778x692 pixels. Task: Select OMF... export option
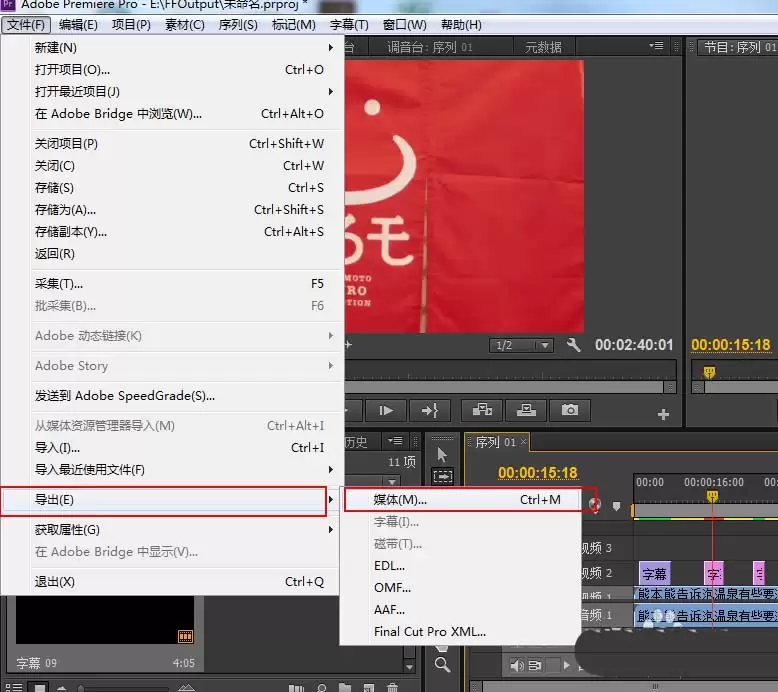461,588
